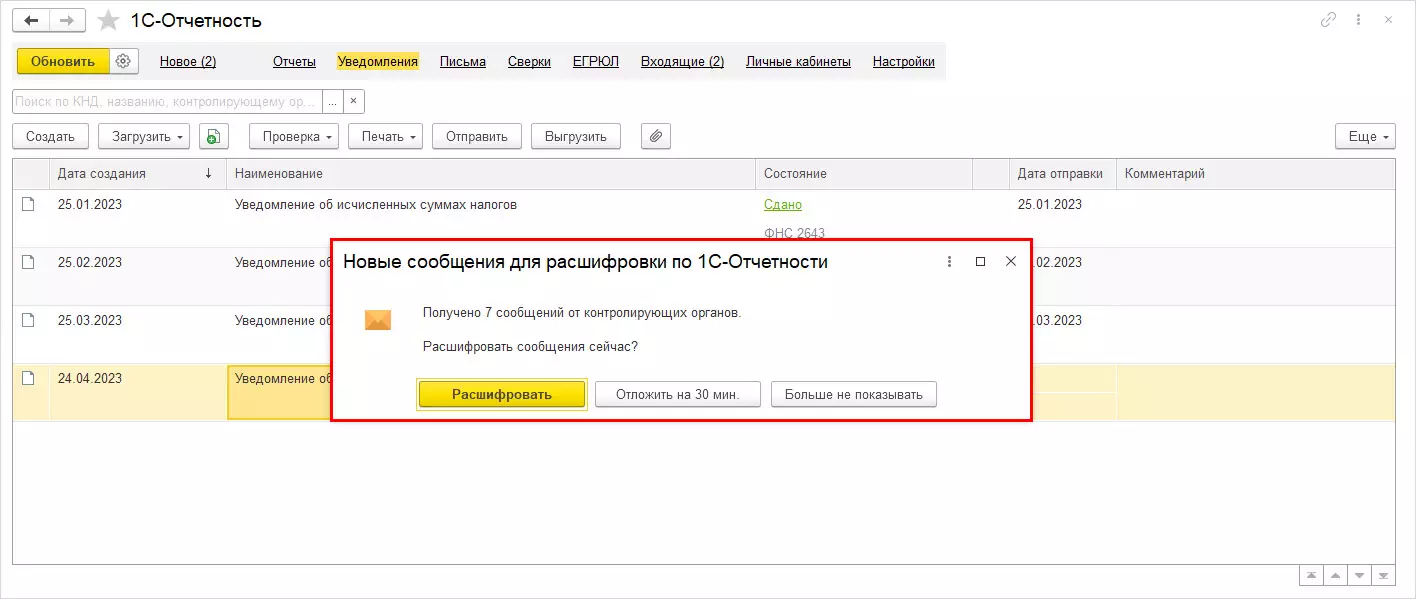
Task: Expand the Печать dropdown
Action: pos(386,136)
